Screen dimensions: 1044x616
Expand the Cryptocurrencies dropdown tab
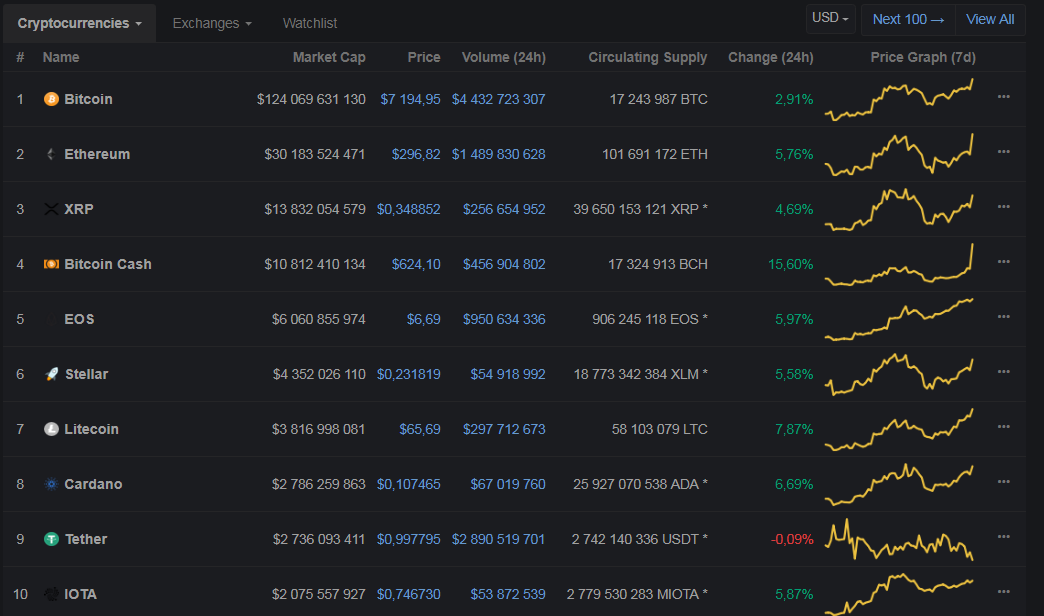(79, 23)
